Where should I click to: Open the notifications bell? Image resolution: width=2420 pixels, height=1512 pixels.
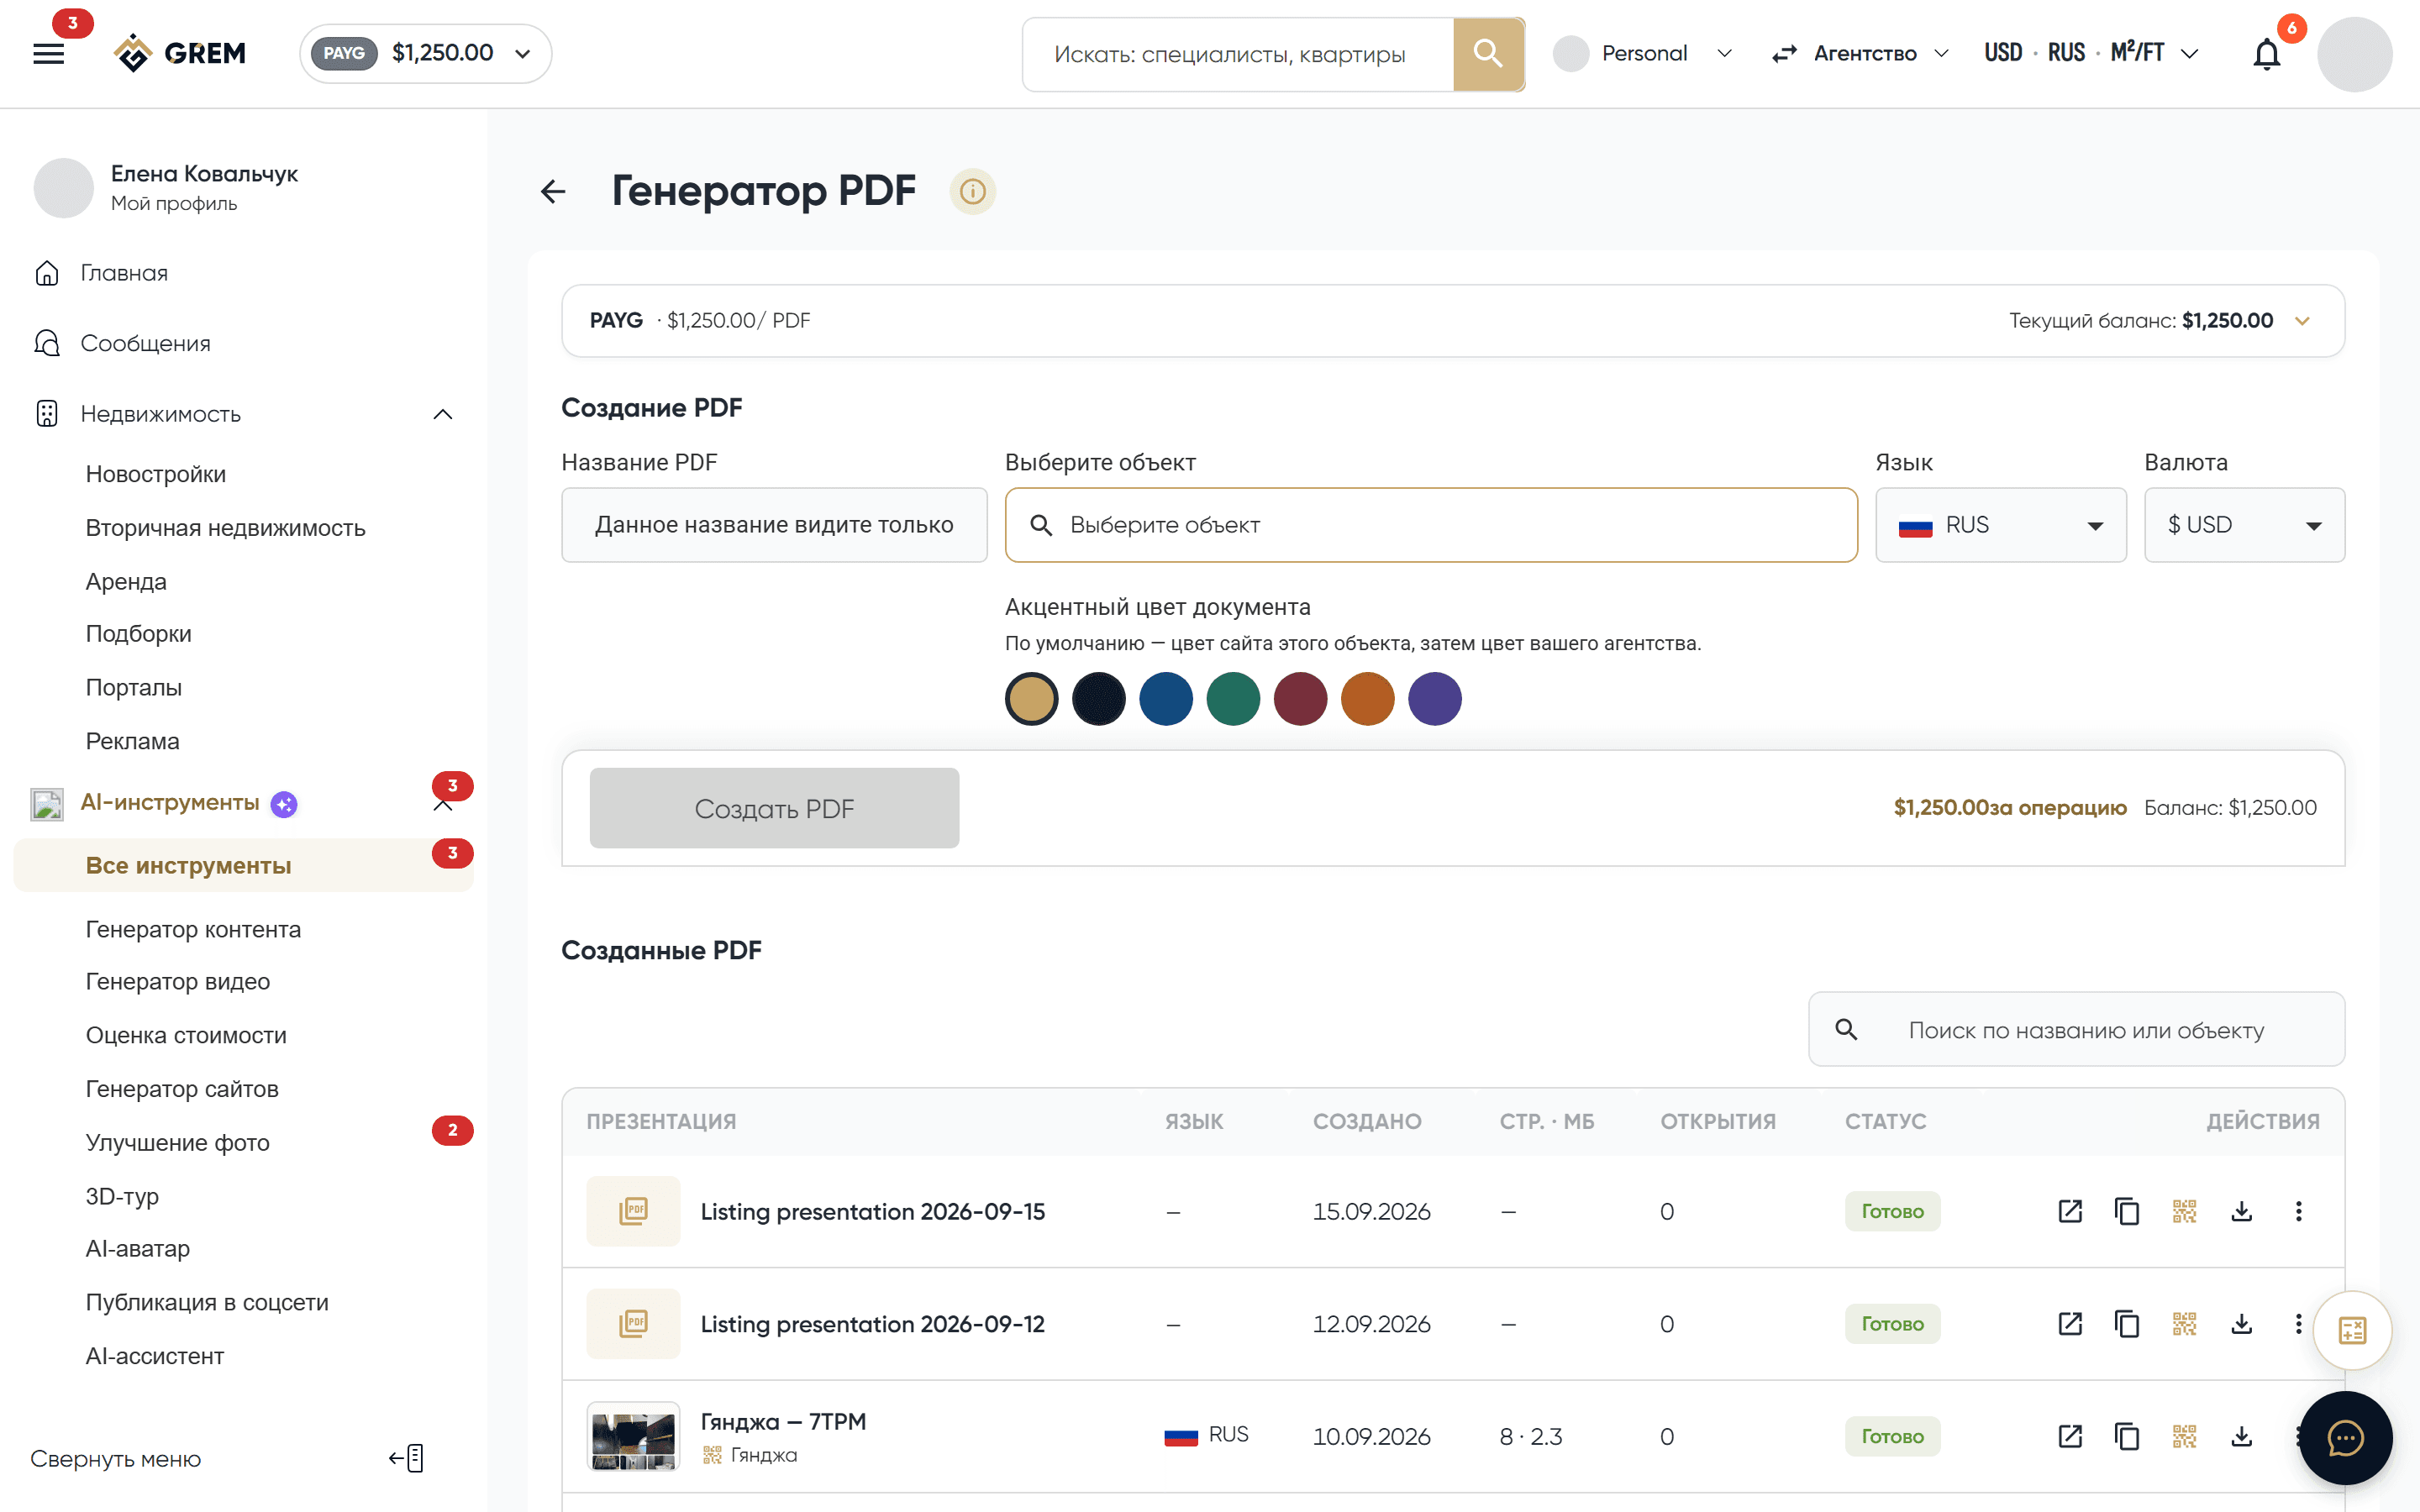(2266, 53)
